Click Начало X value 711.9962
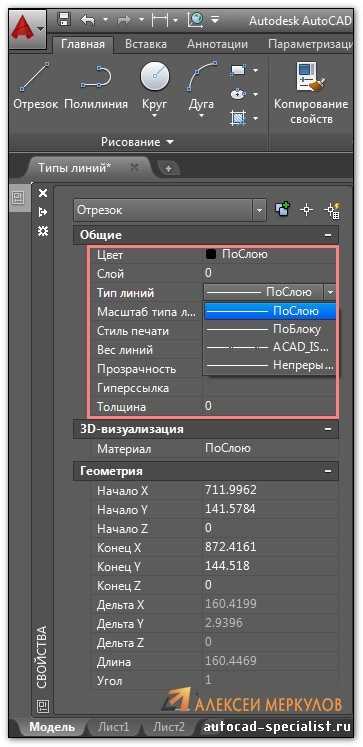This screenshot has height=747, width=363. point(231,490)
